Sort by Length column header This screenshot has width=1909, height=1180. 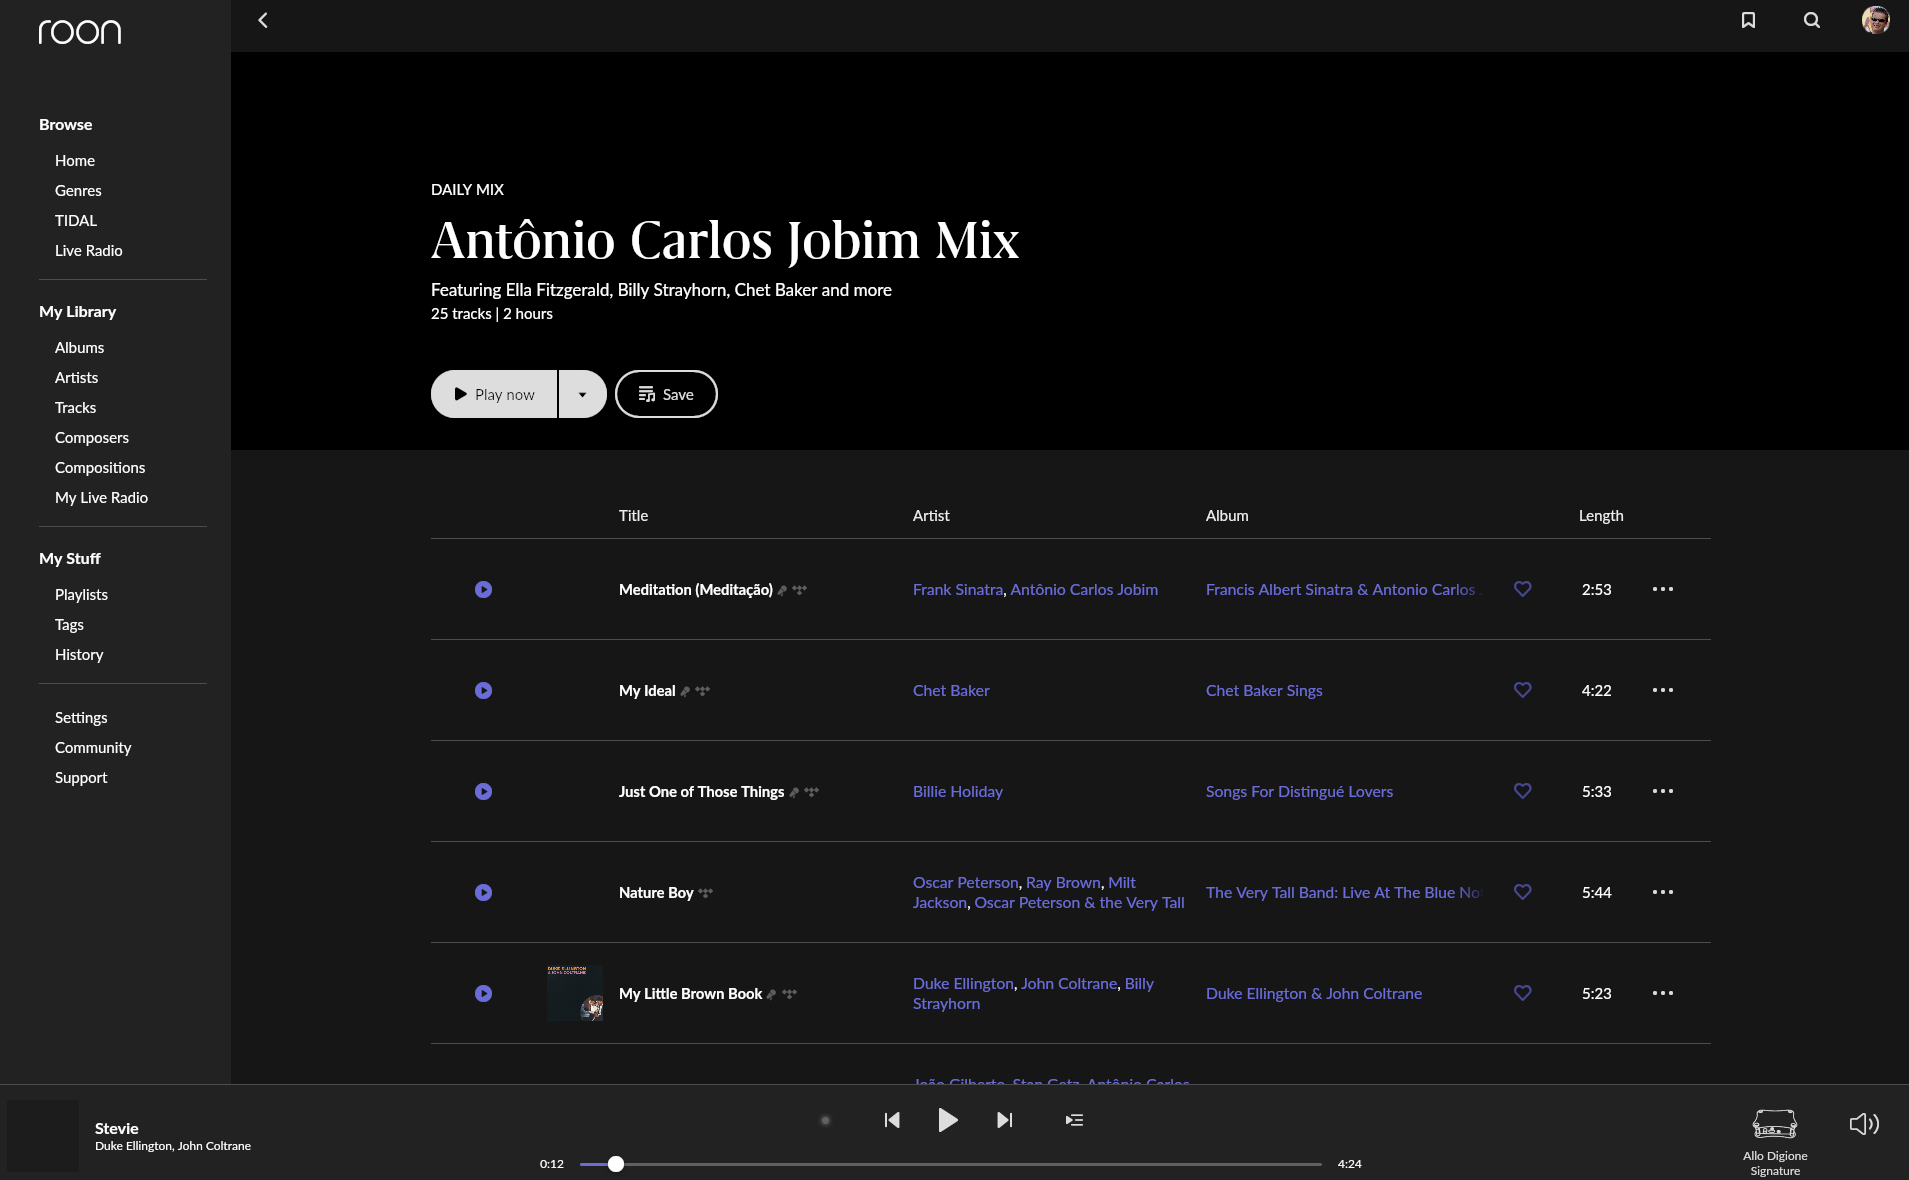coord(1600,516)
